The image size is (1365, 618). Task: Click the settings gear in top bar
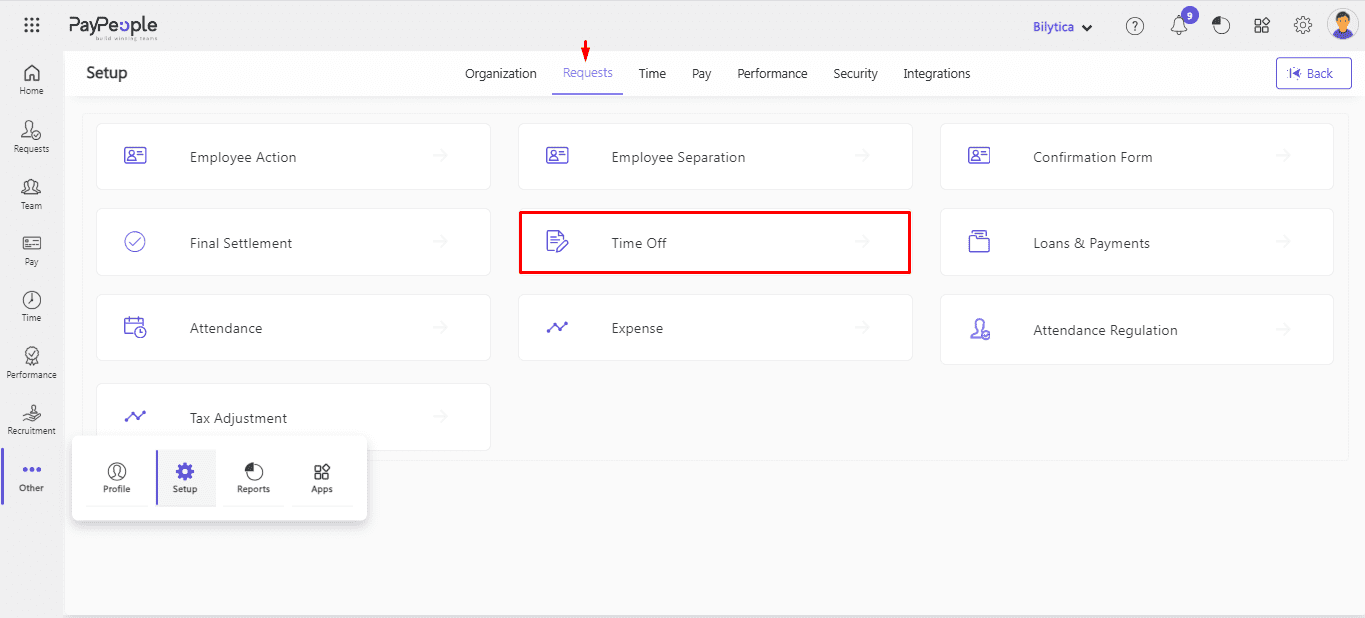coord(1303,26)
